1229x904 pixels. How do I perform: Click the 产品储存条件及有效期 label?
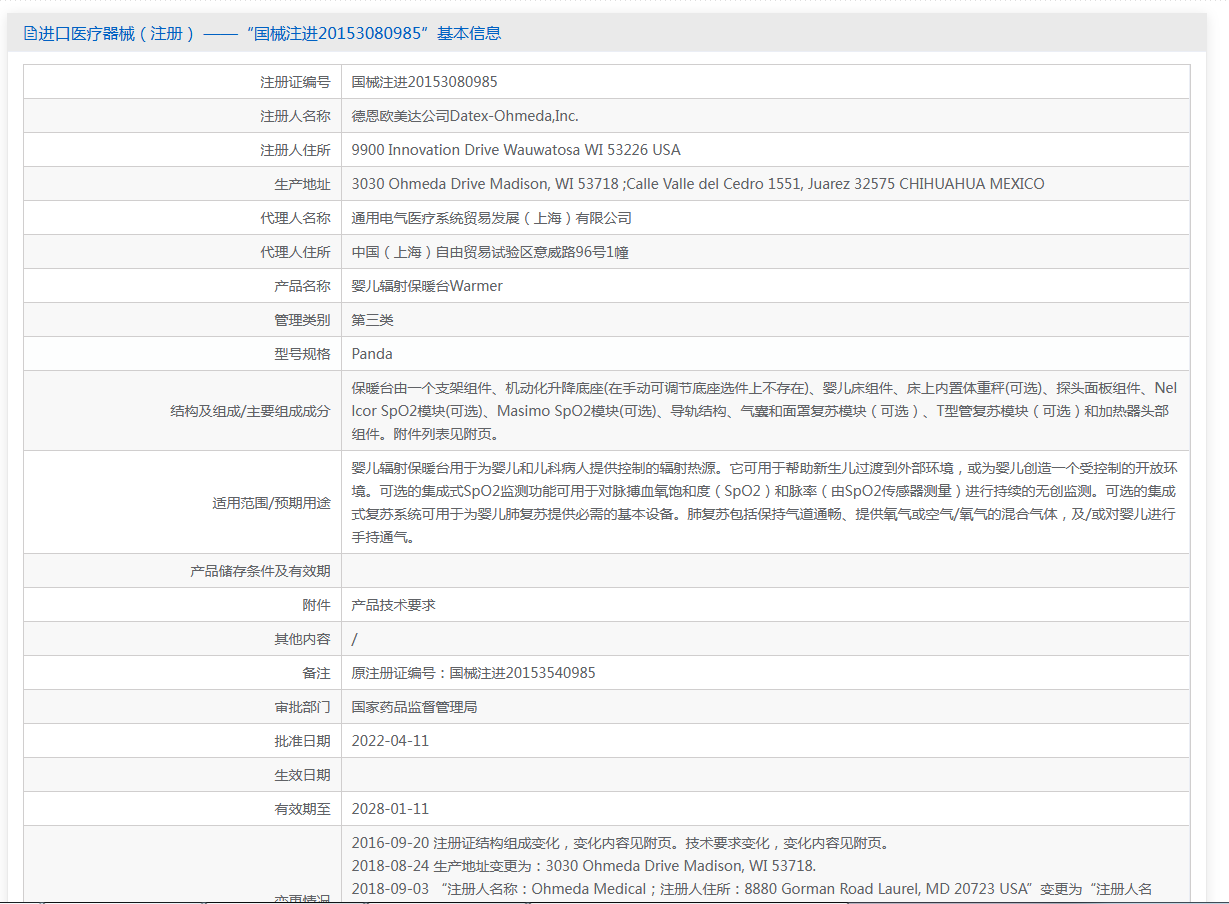[x=260, y=571]
